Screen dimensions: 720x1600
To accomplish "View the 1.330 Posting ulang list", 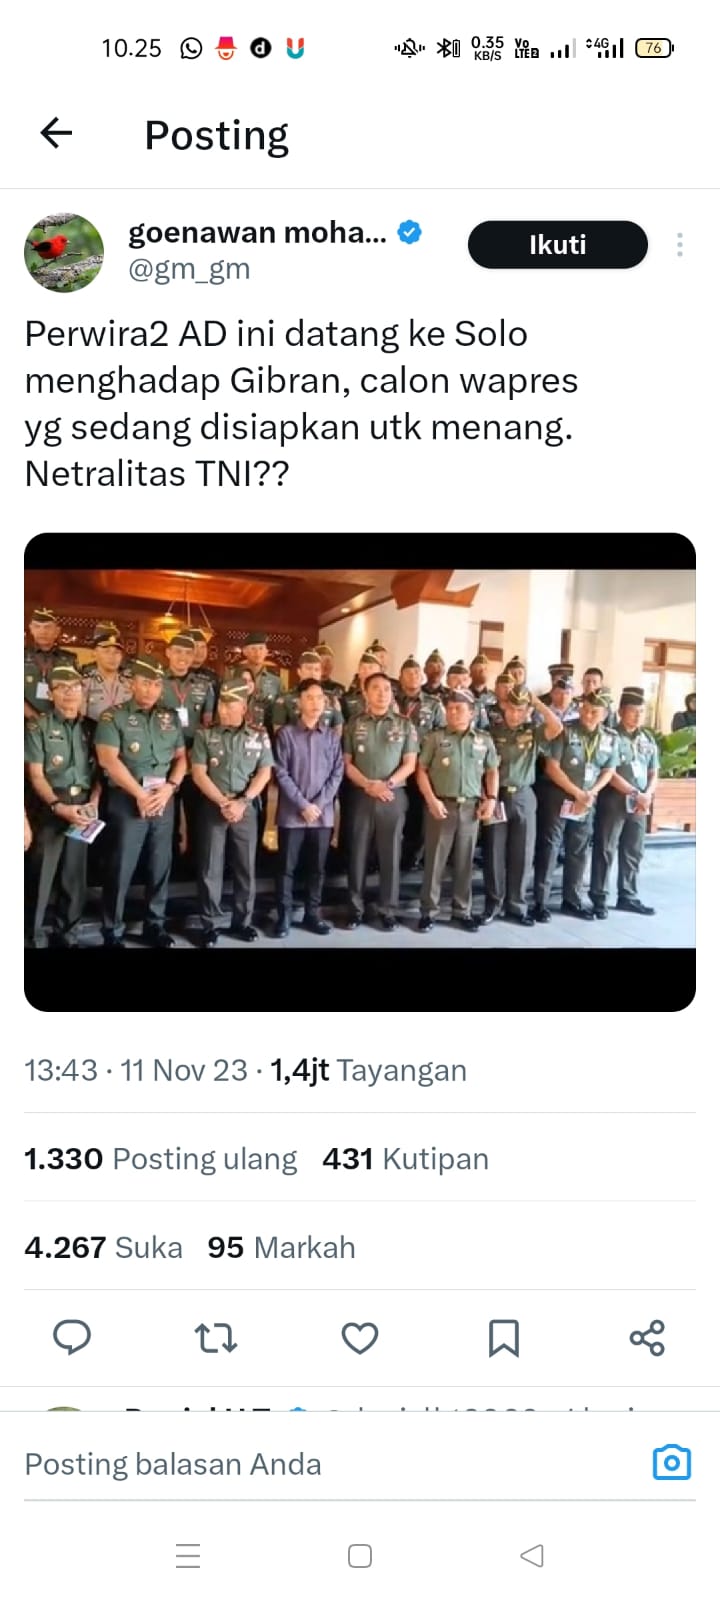I will click(x=160, y=1159).
